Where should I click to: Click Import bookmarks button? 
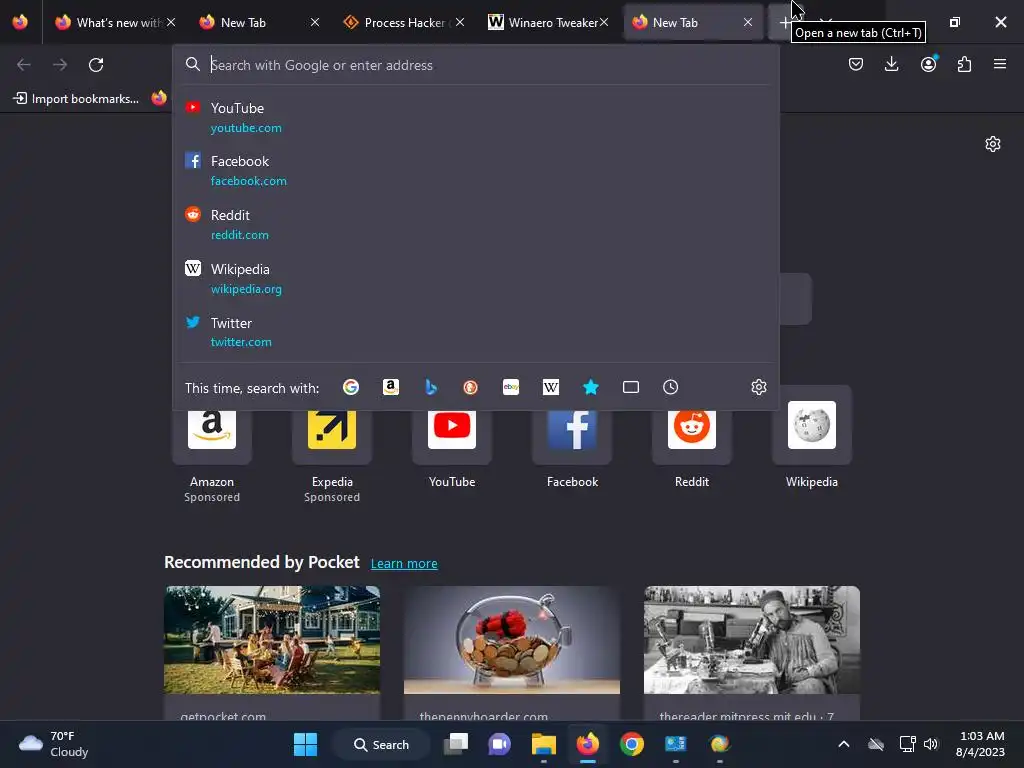coord(76,99)
